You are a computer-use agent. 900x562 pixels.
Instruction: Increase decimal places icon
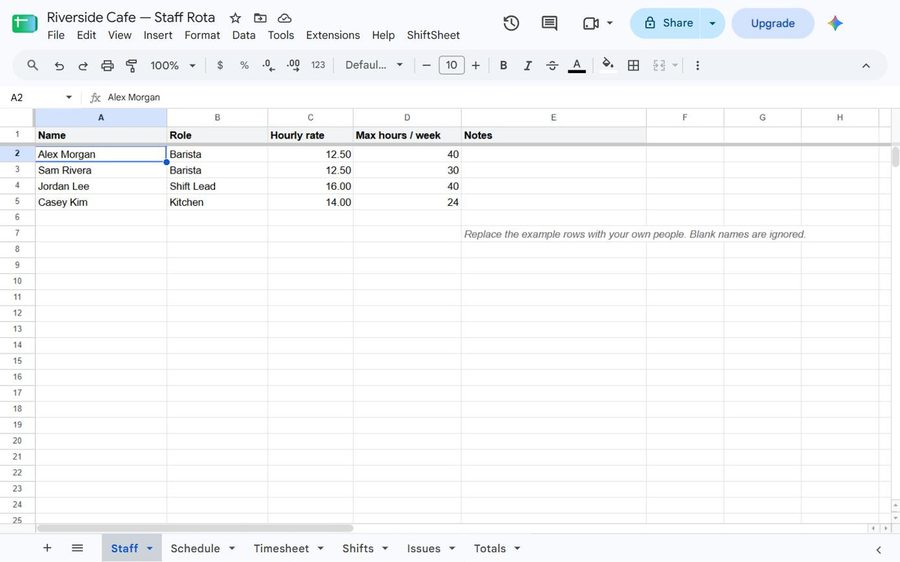[293, 65]
